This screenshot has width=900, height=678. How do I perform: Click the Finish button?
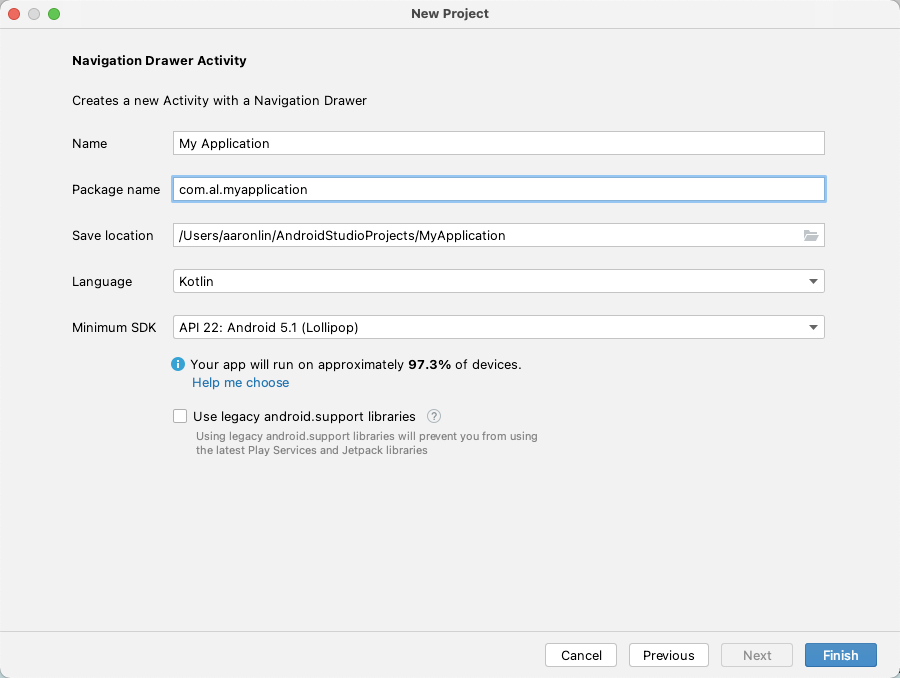coord(840,655)
